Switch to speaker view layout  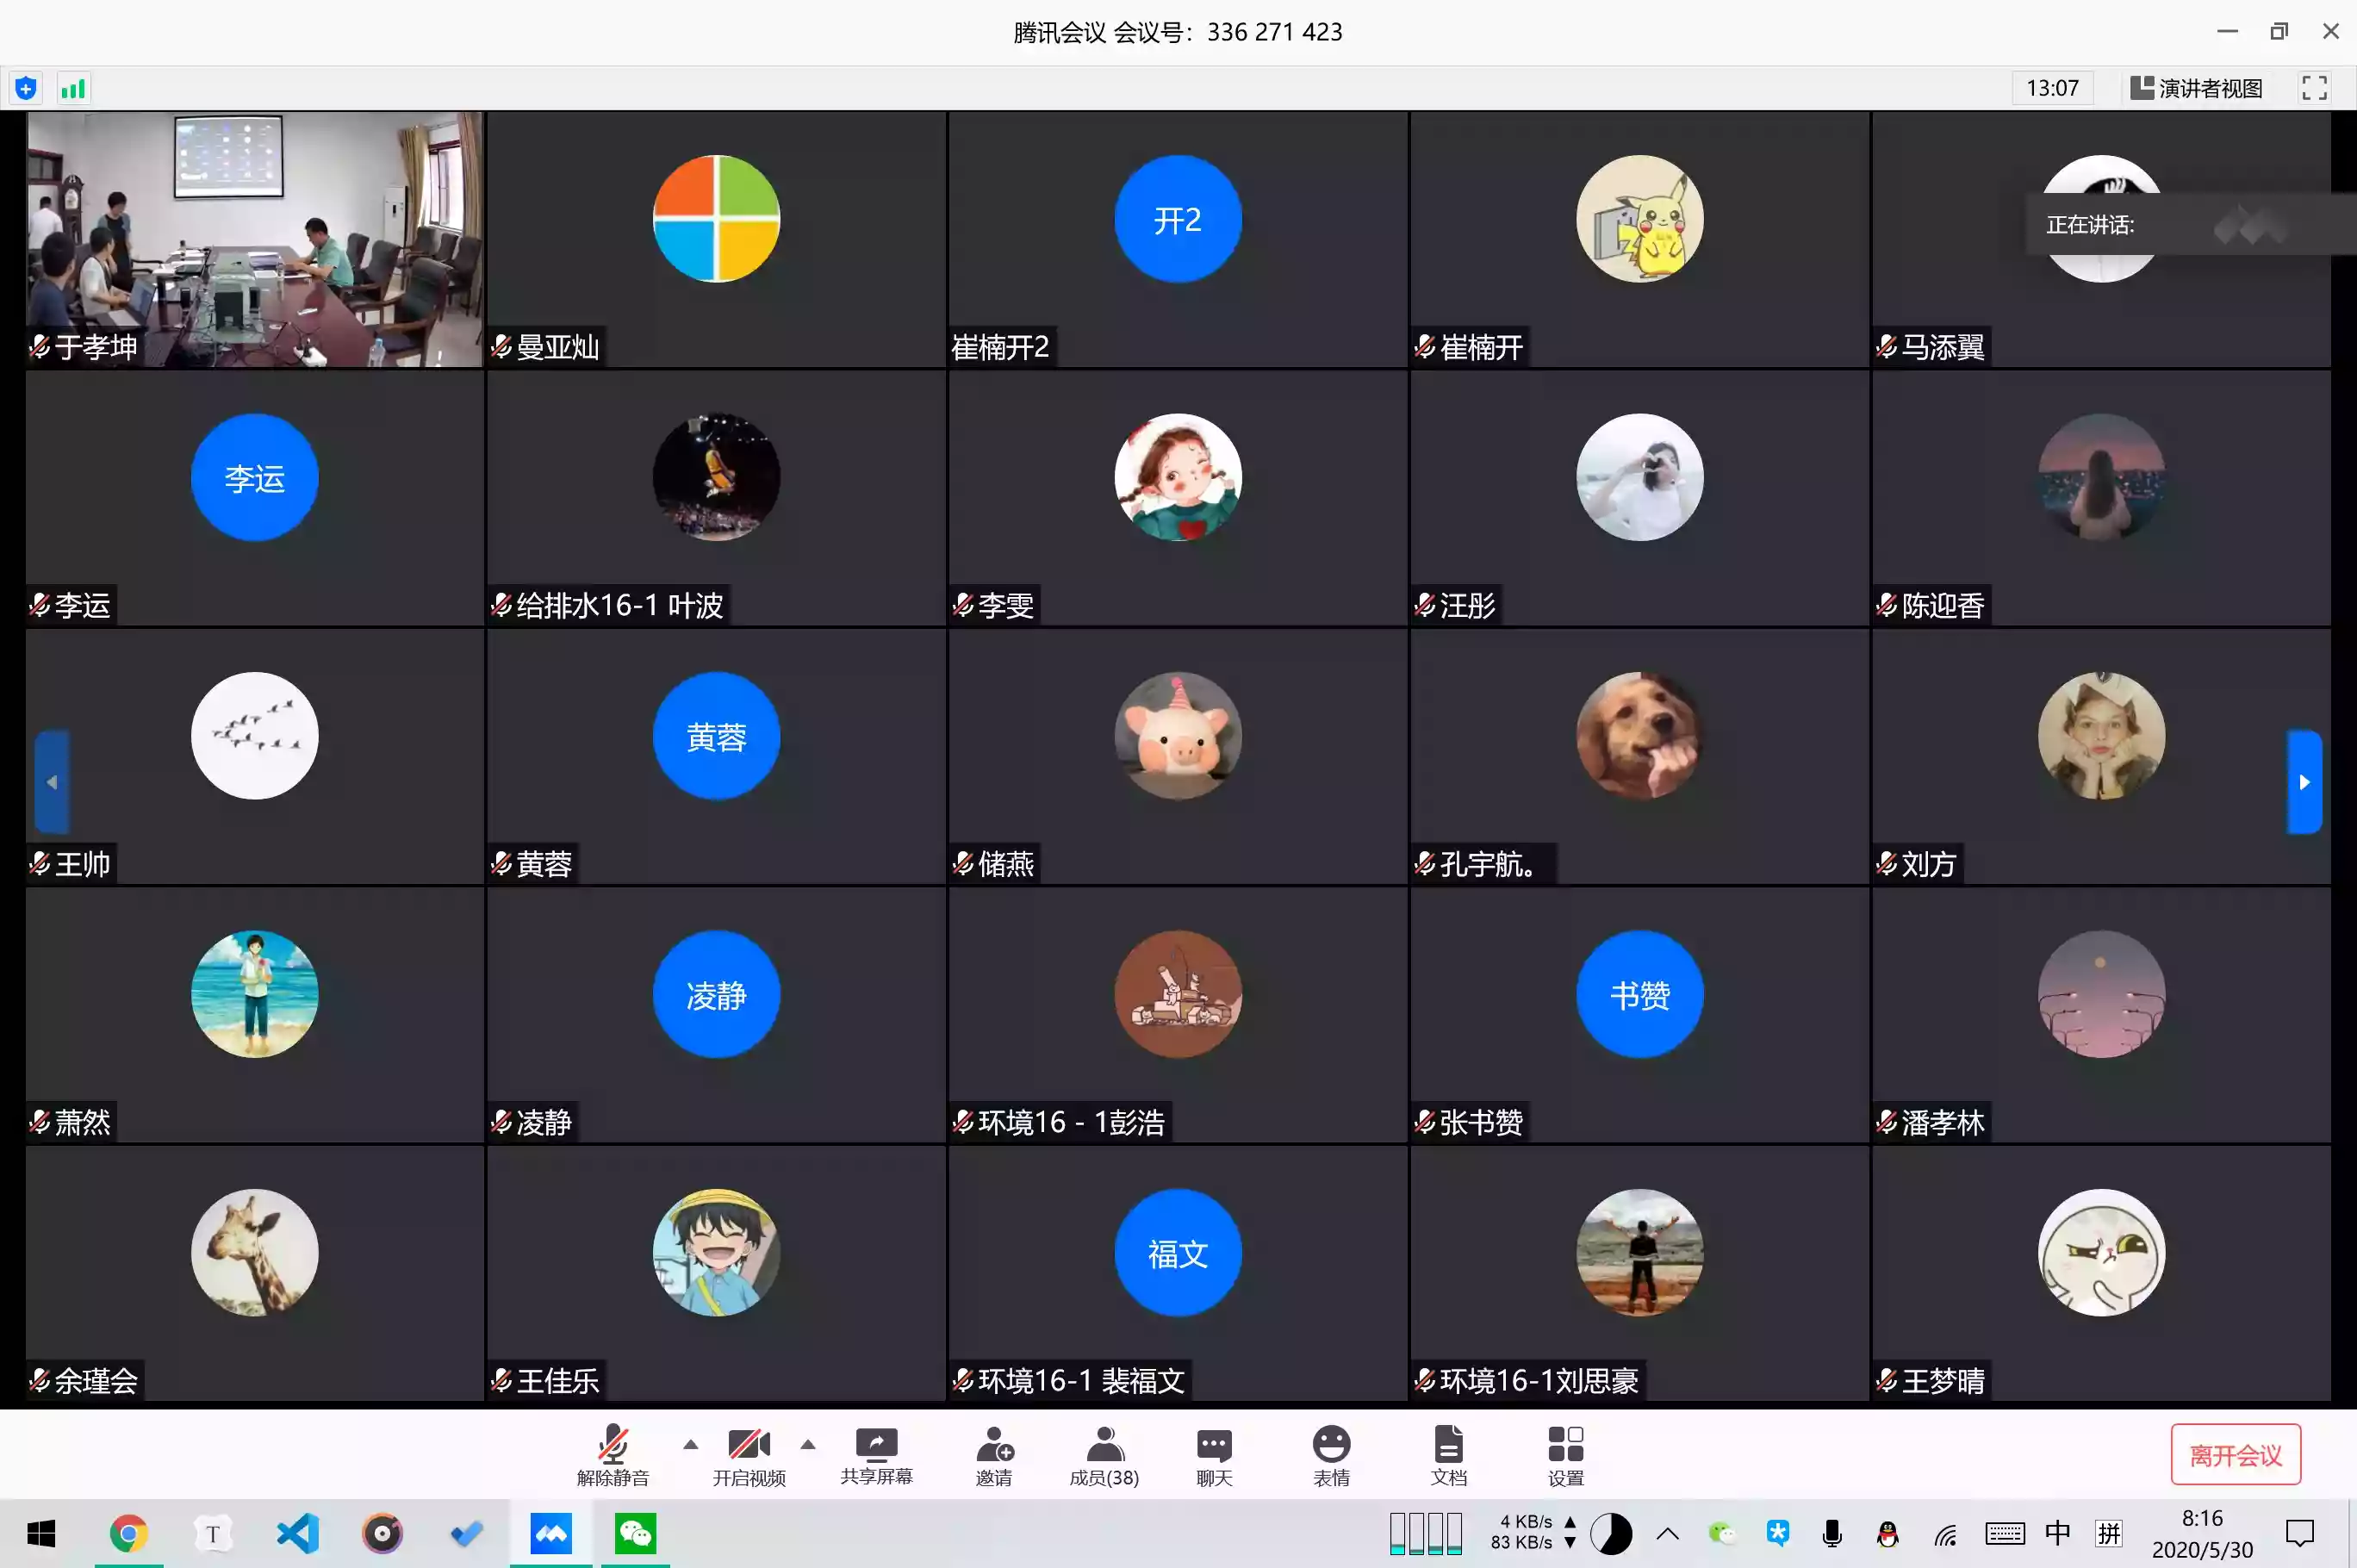(x=2196, y=88)
